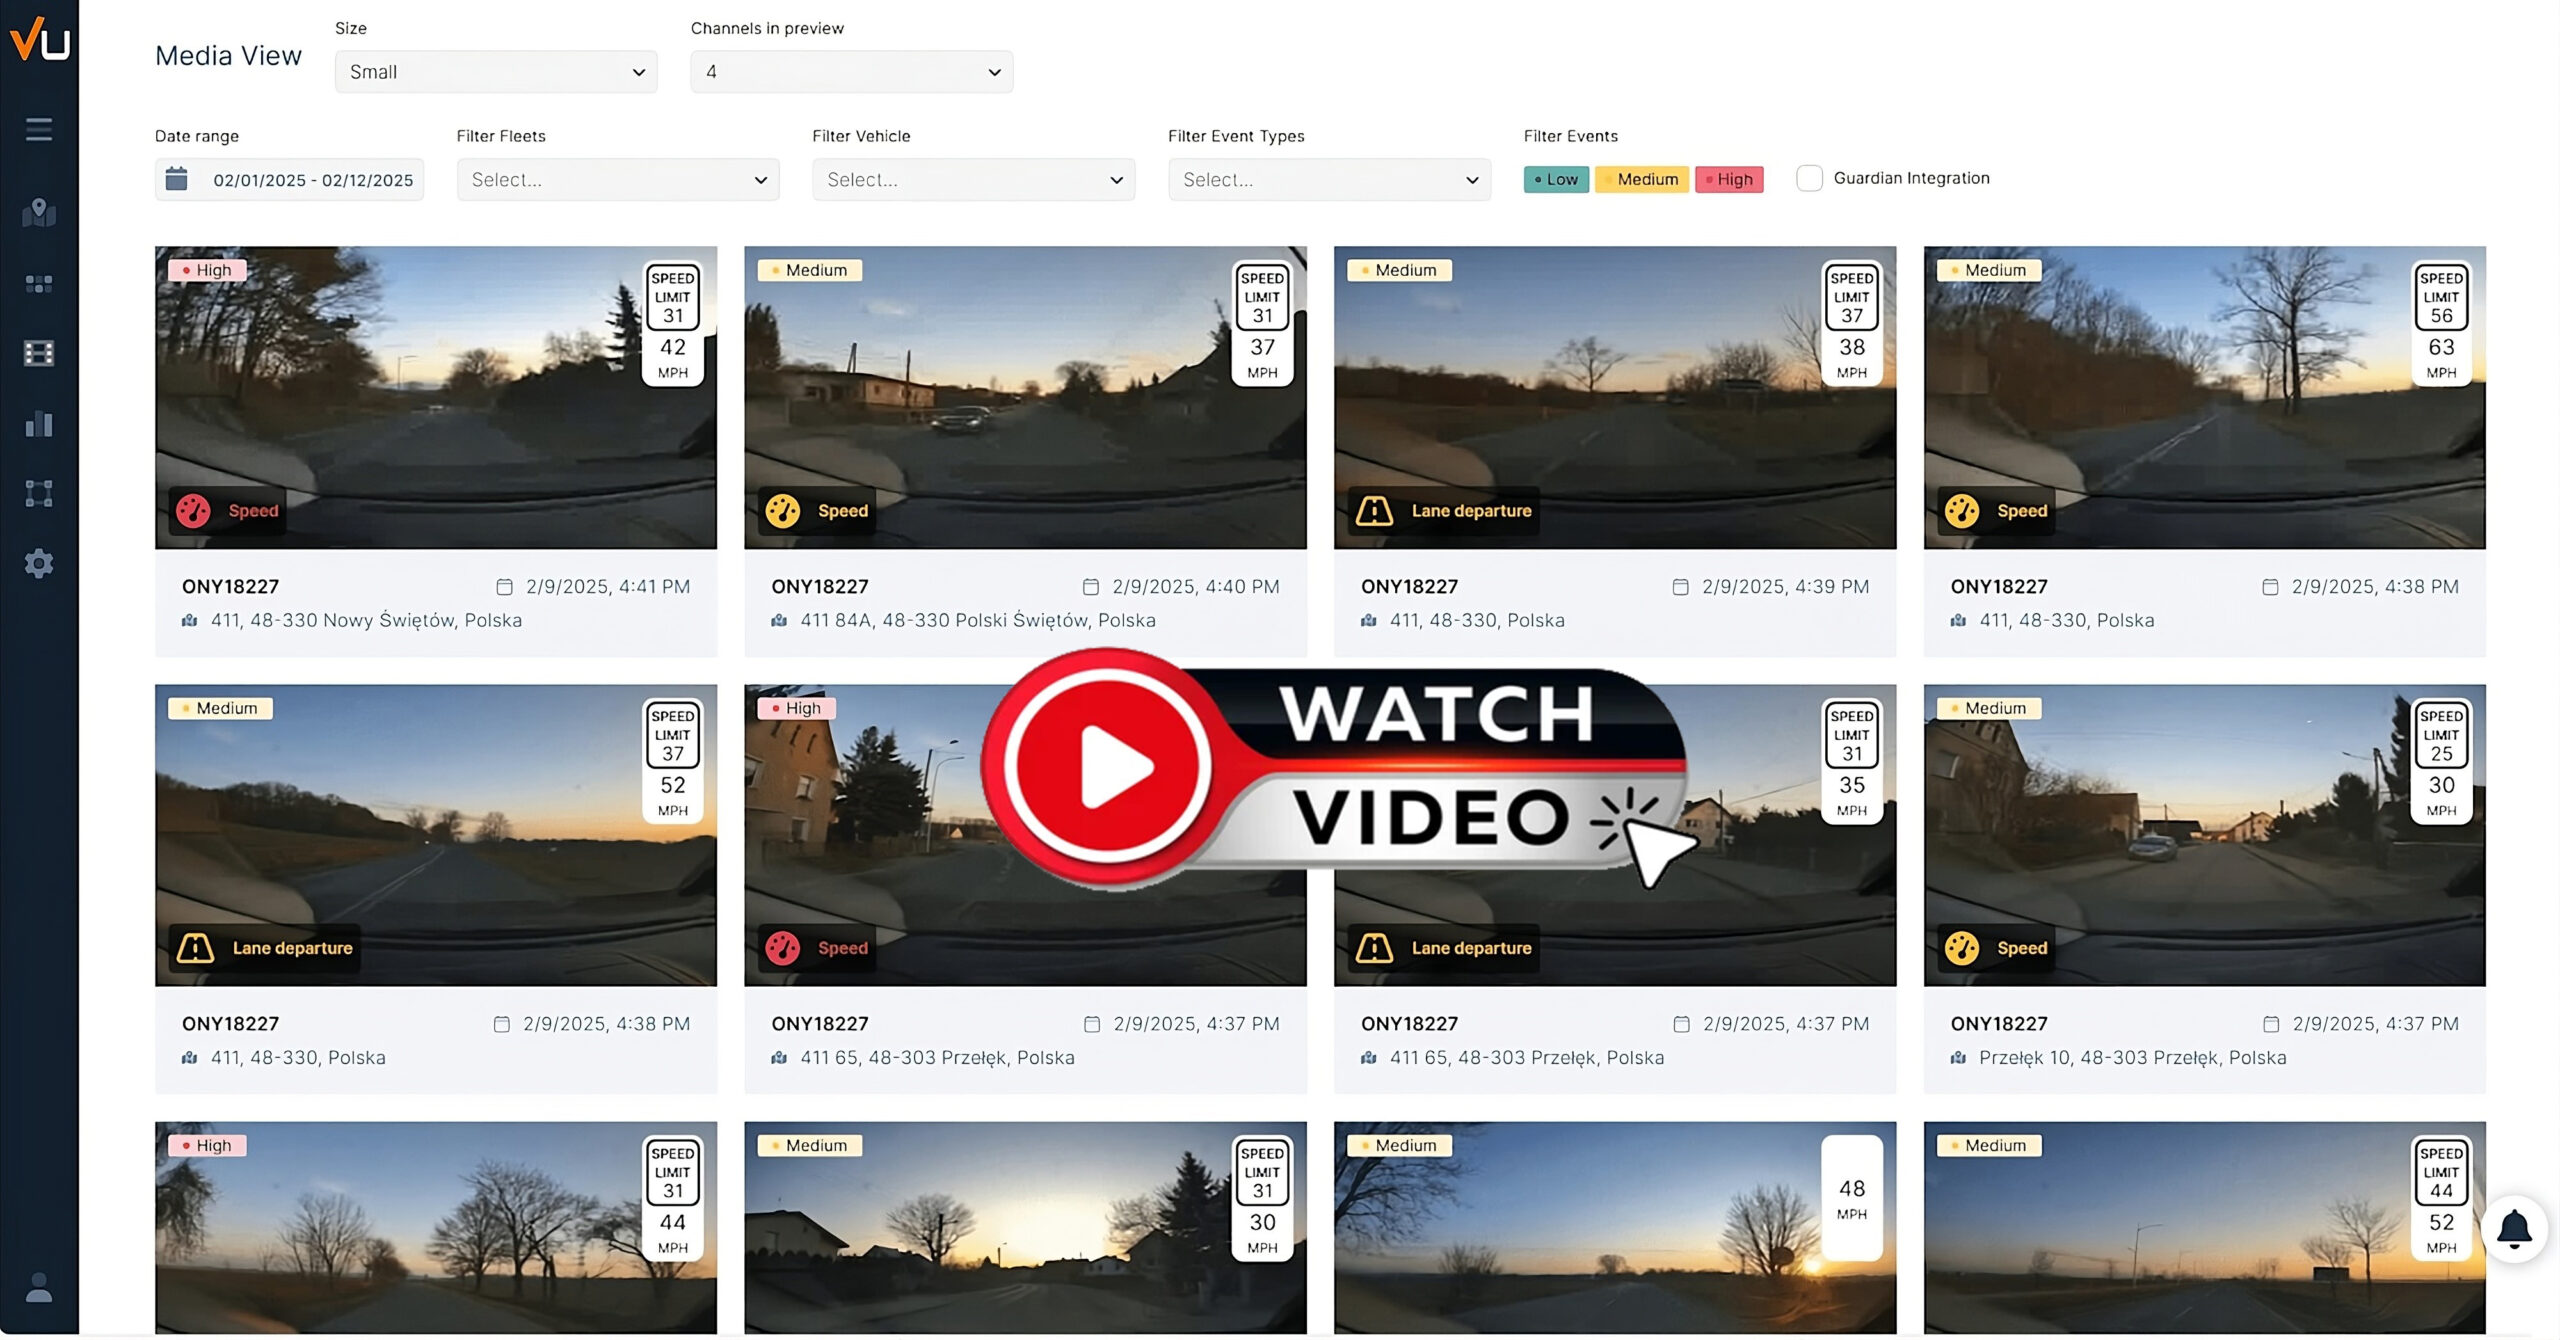Click the notification bell button

(2513, 1229)
